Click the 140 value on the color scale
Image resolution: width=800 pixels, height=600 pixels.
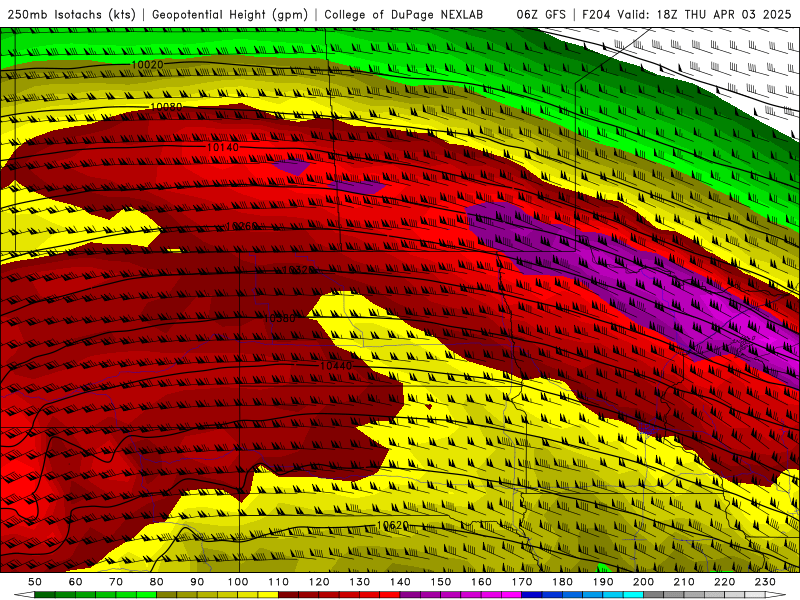[x=400, y=582]
